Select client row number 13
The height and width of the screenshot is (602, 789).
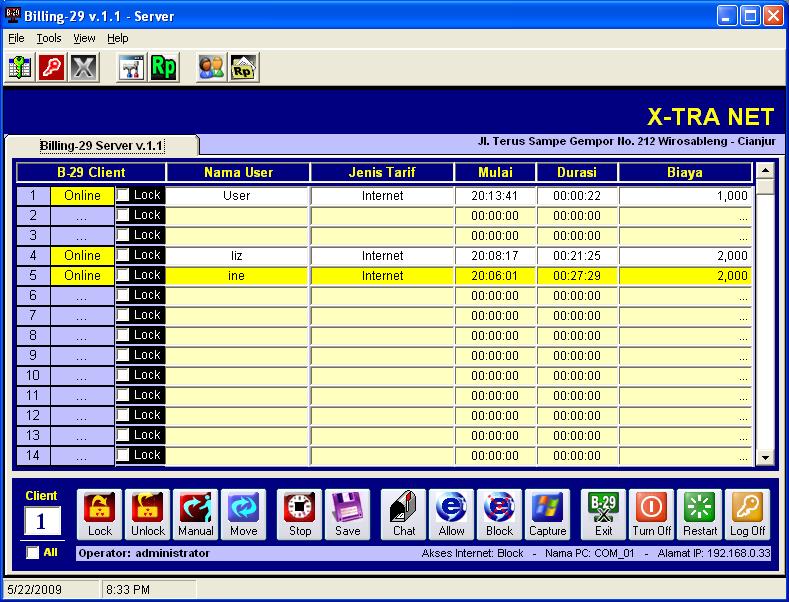coord(33,435)
